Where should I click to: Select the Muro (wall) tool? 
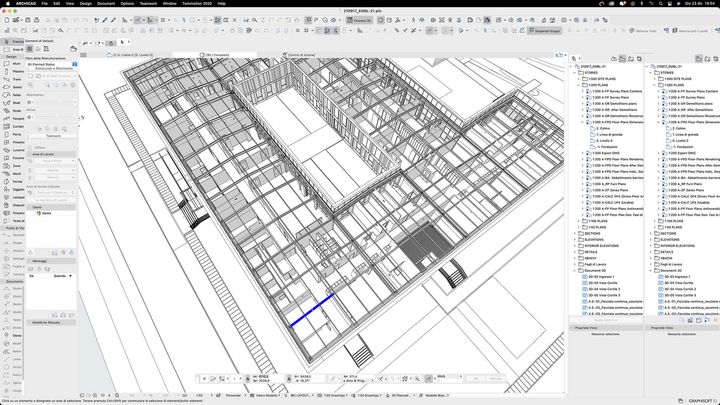pos(13,63)
